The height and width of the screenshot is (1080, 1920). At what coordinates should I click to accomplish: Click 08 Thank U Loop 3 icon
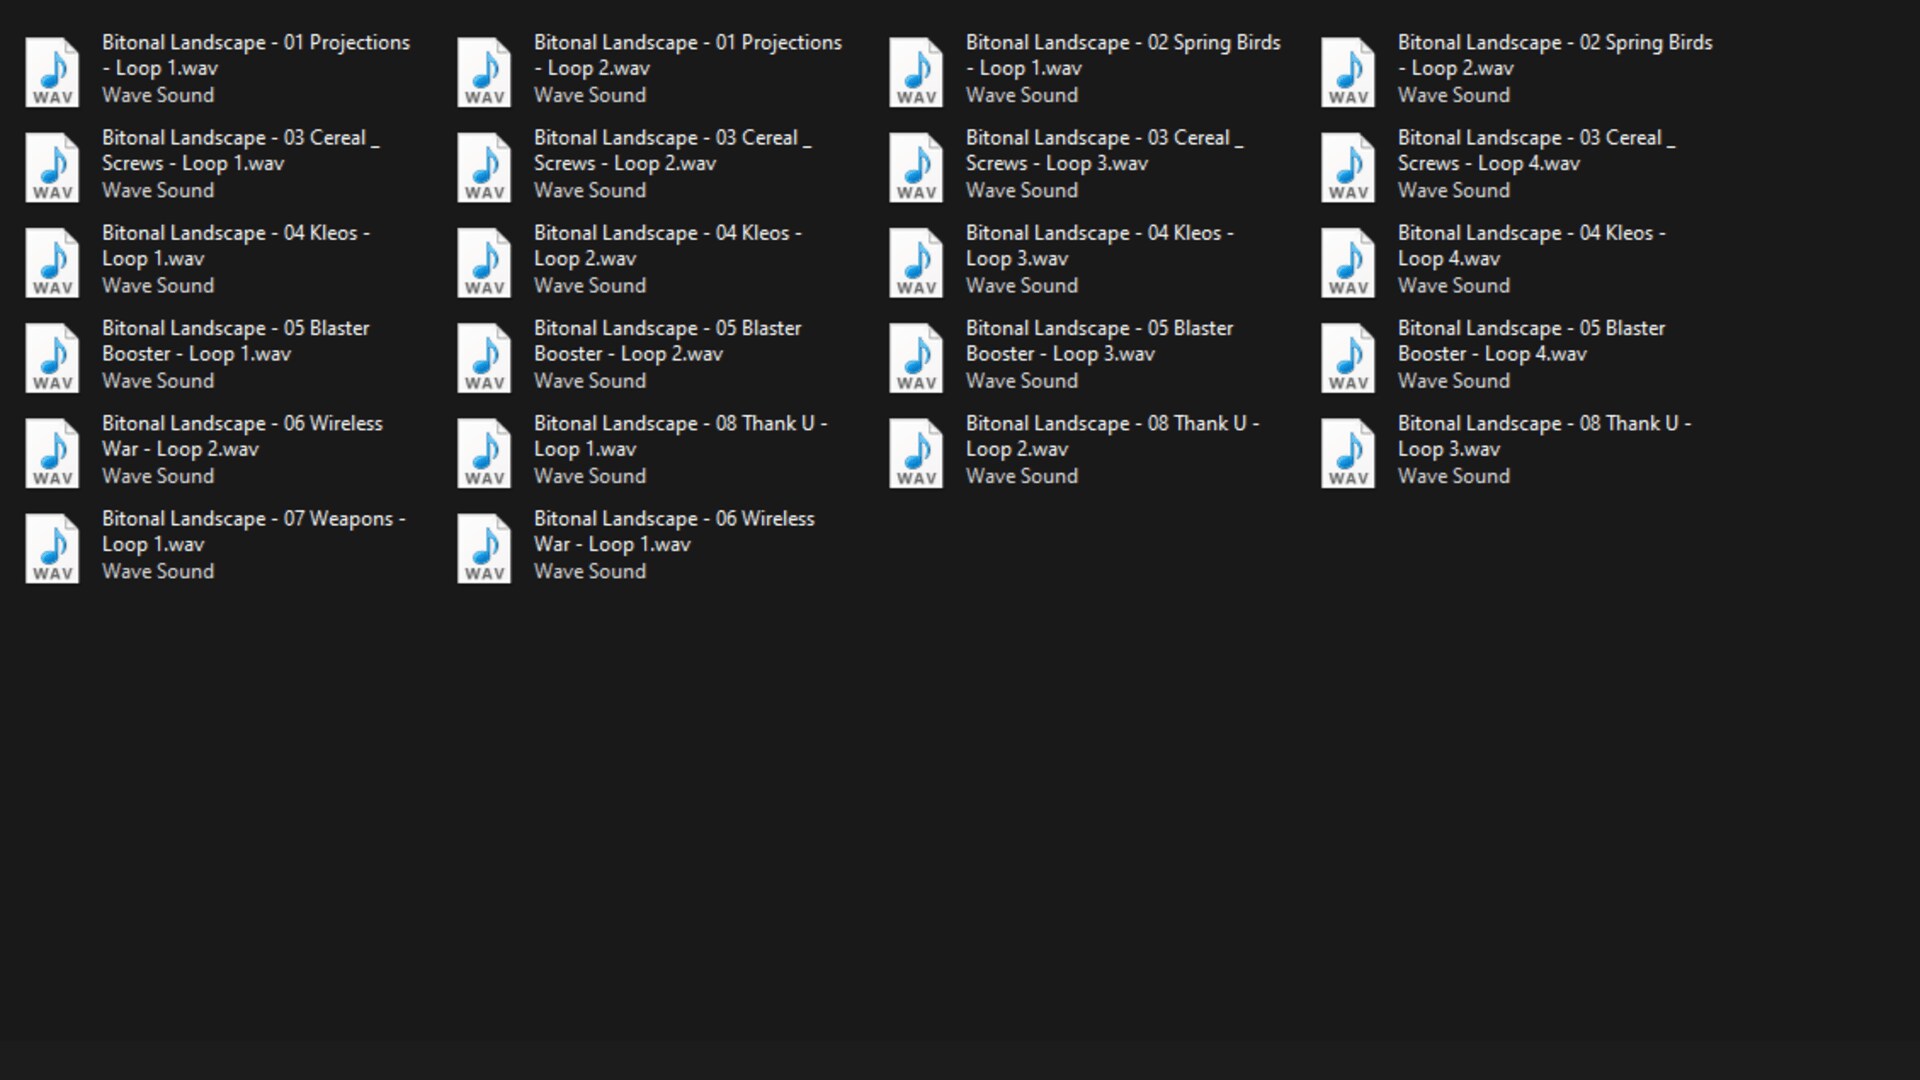(1348, 452)
